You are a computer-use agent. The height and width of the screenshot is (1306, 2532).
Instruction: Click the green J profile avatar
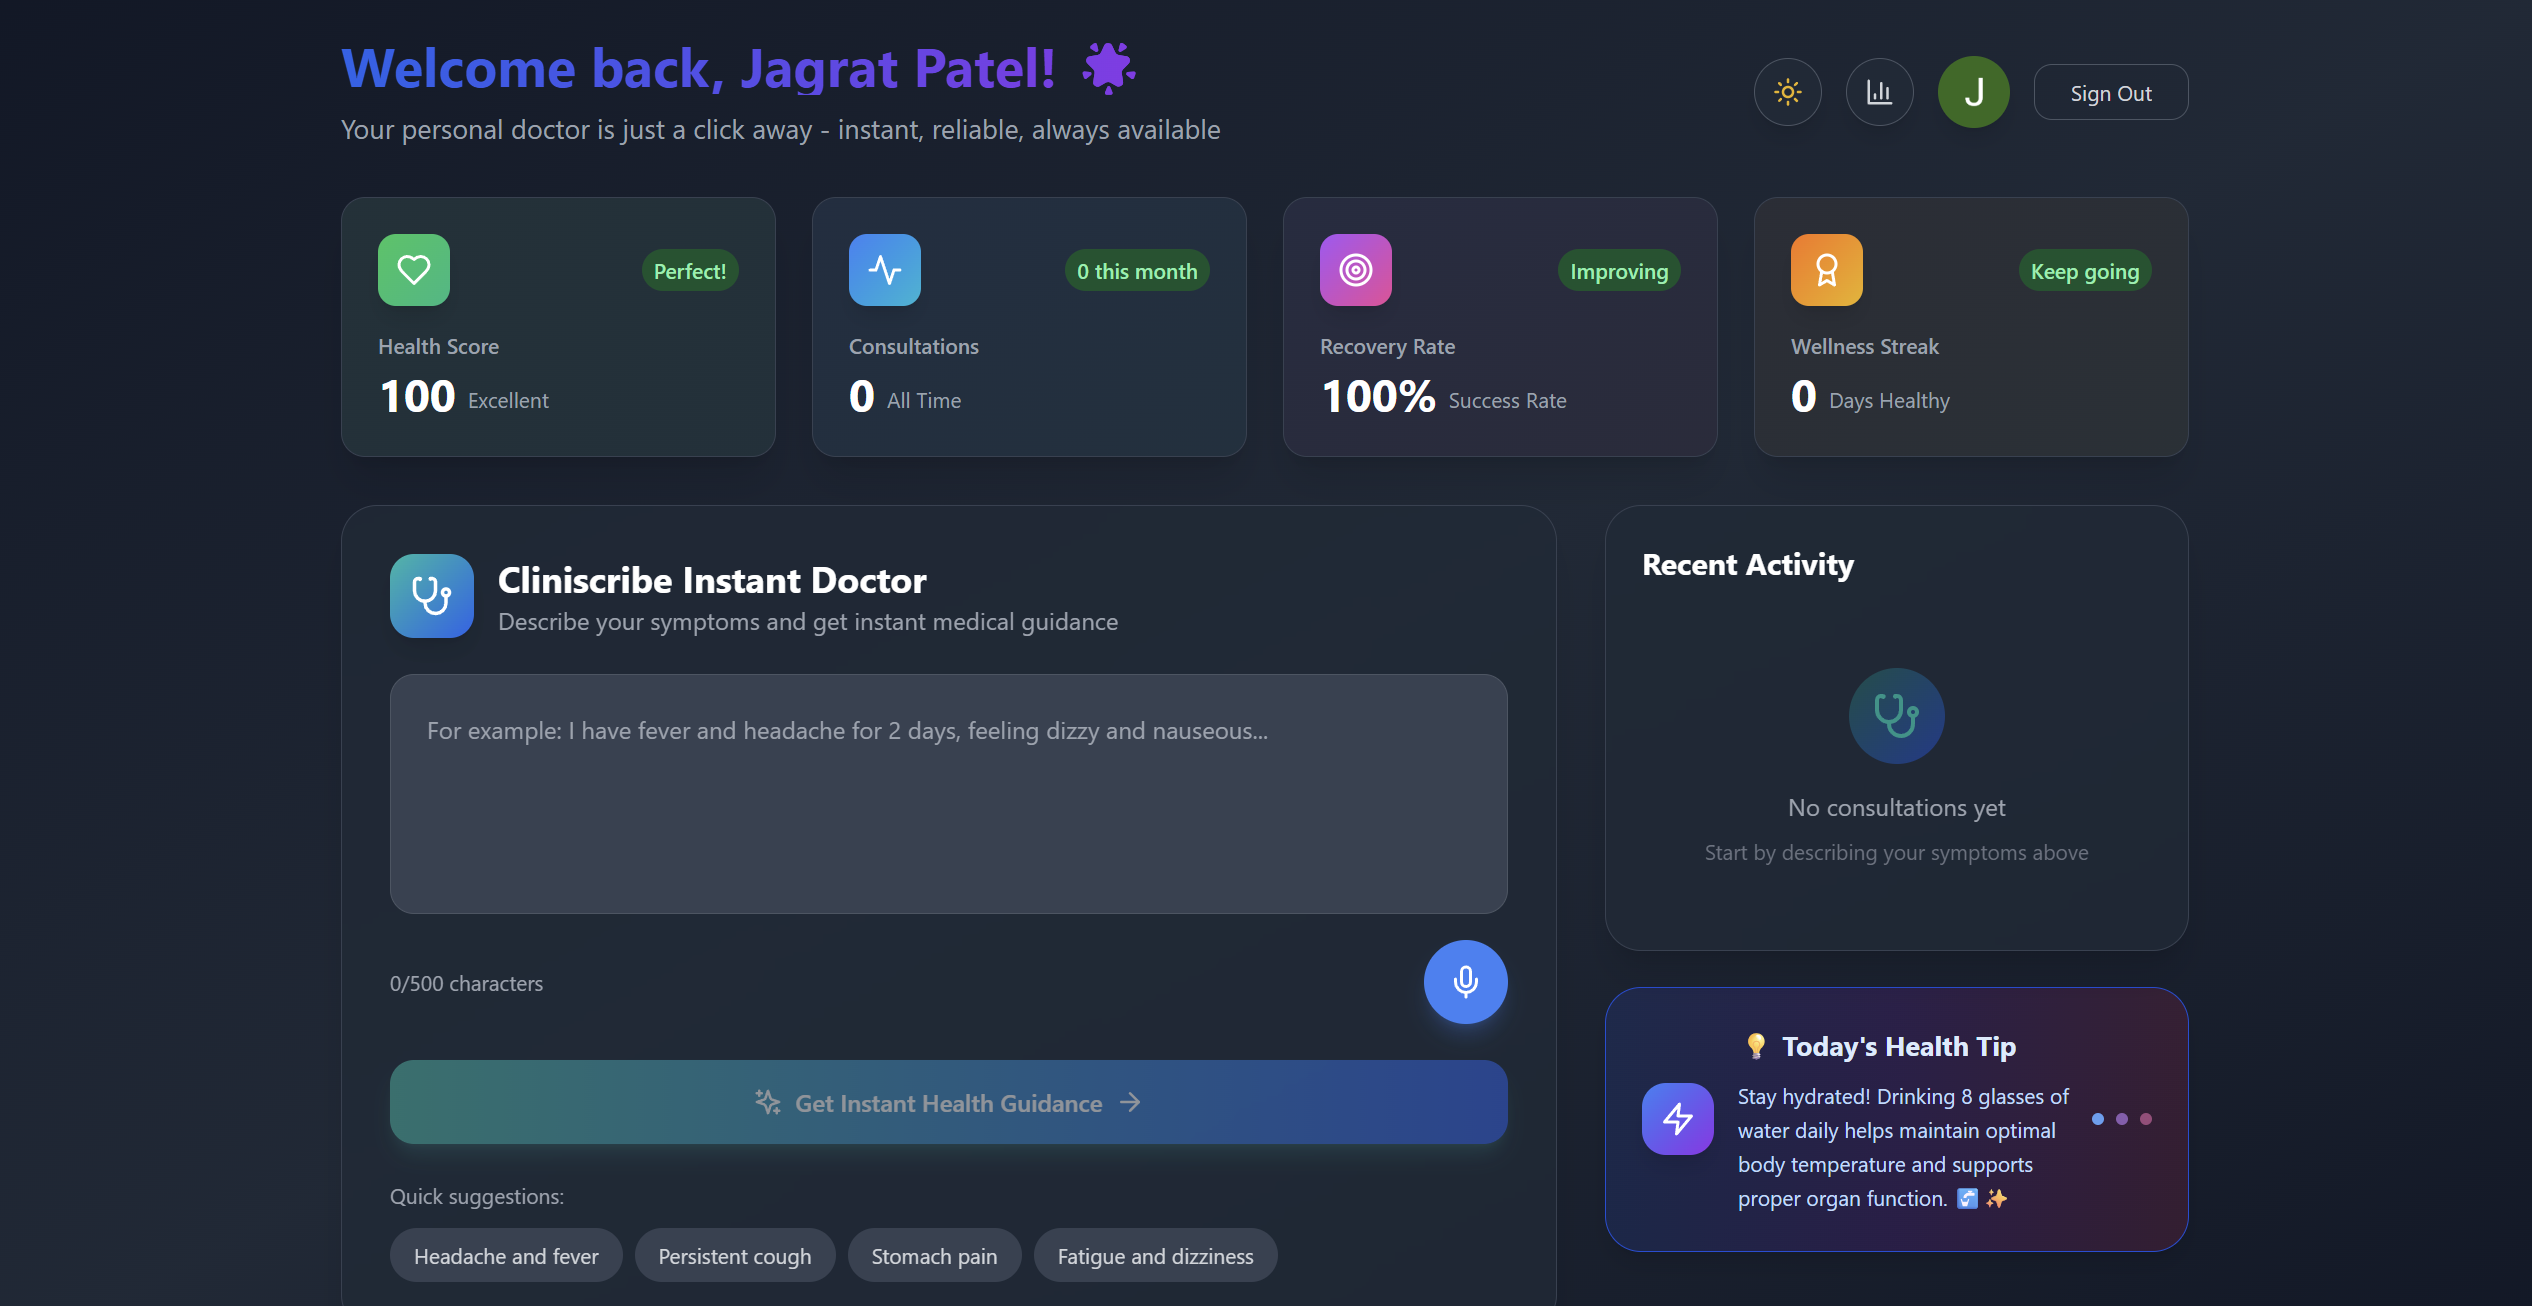coord(1973,92)
